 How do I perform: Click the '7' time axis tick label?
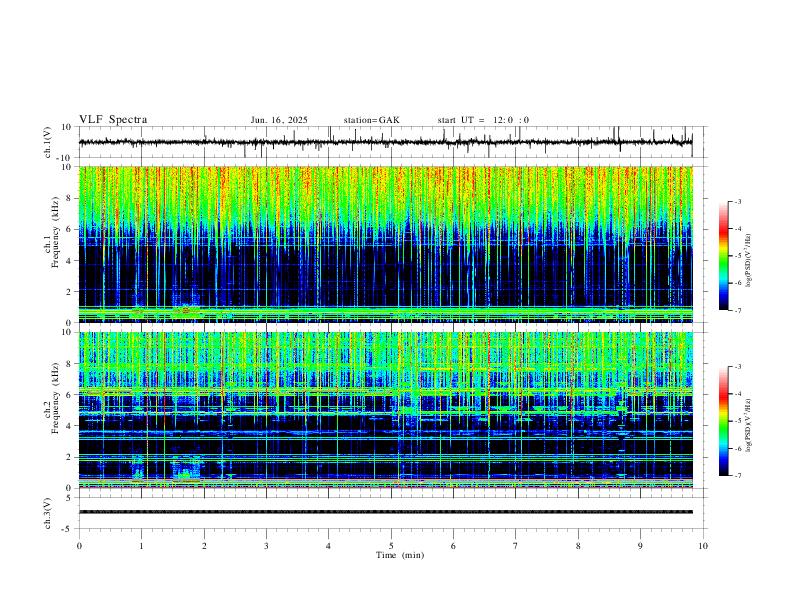tap(516, 546)
